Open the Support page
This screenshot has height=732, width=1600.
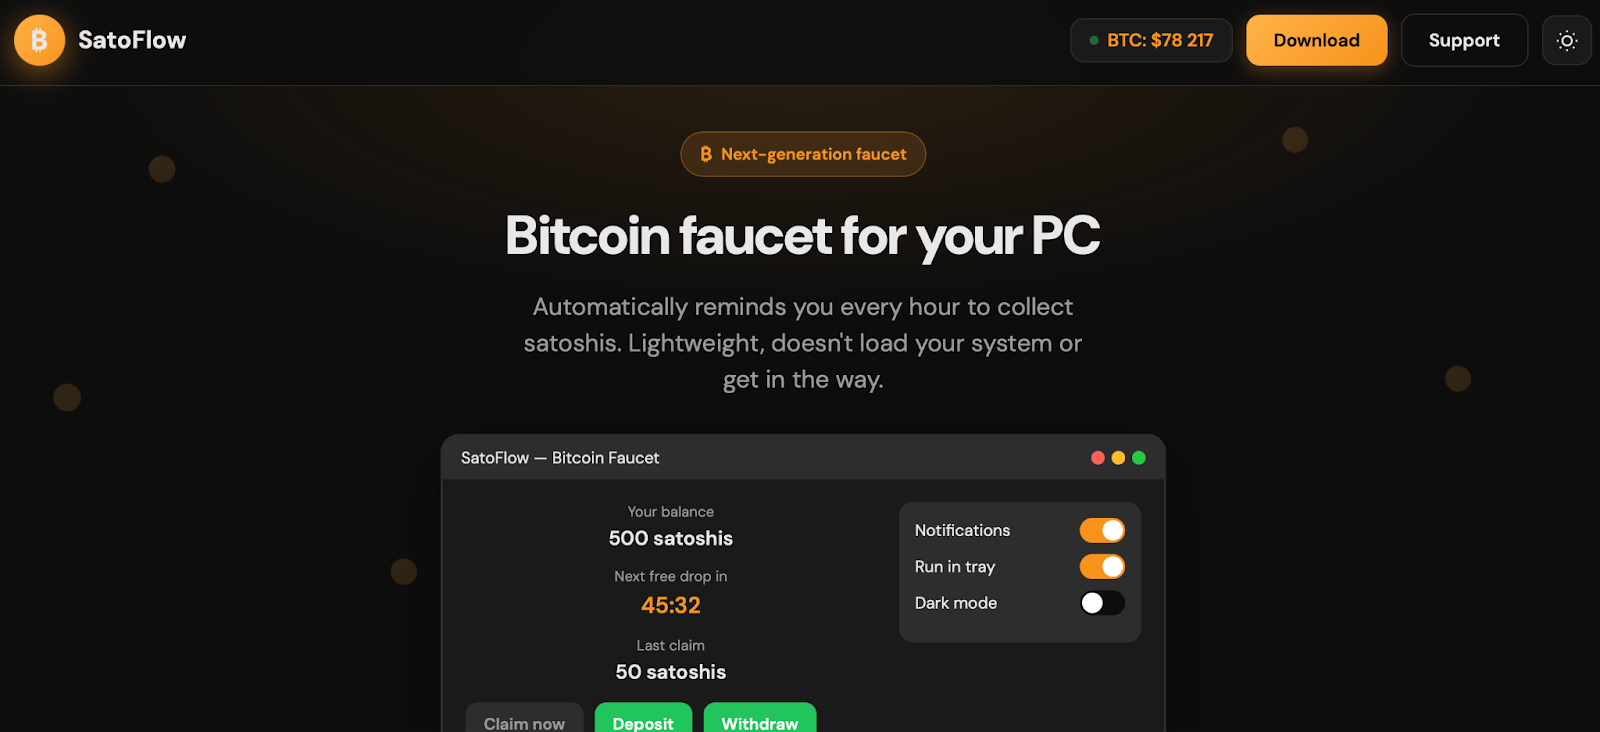(x=1464, y=41)
